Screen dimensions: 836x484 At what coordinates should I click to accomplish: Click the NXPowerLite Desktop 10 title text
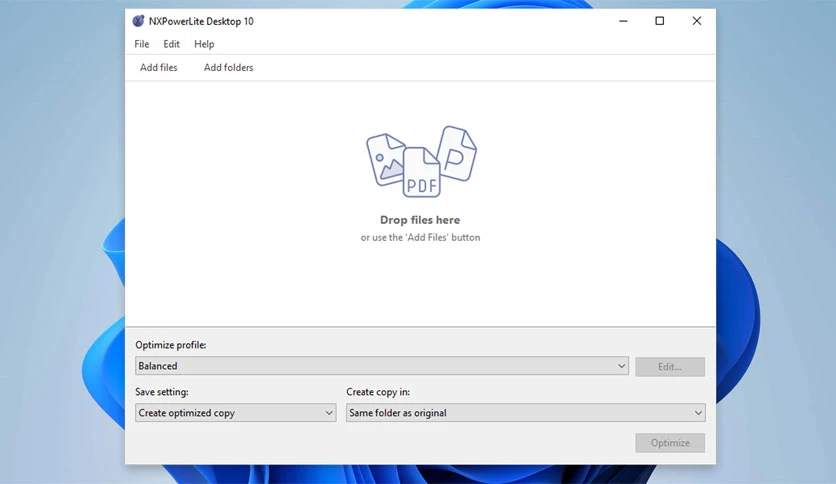(201, 22)
